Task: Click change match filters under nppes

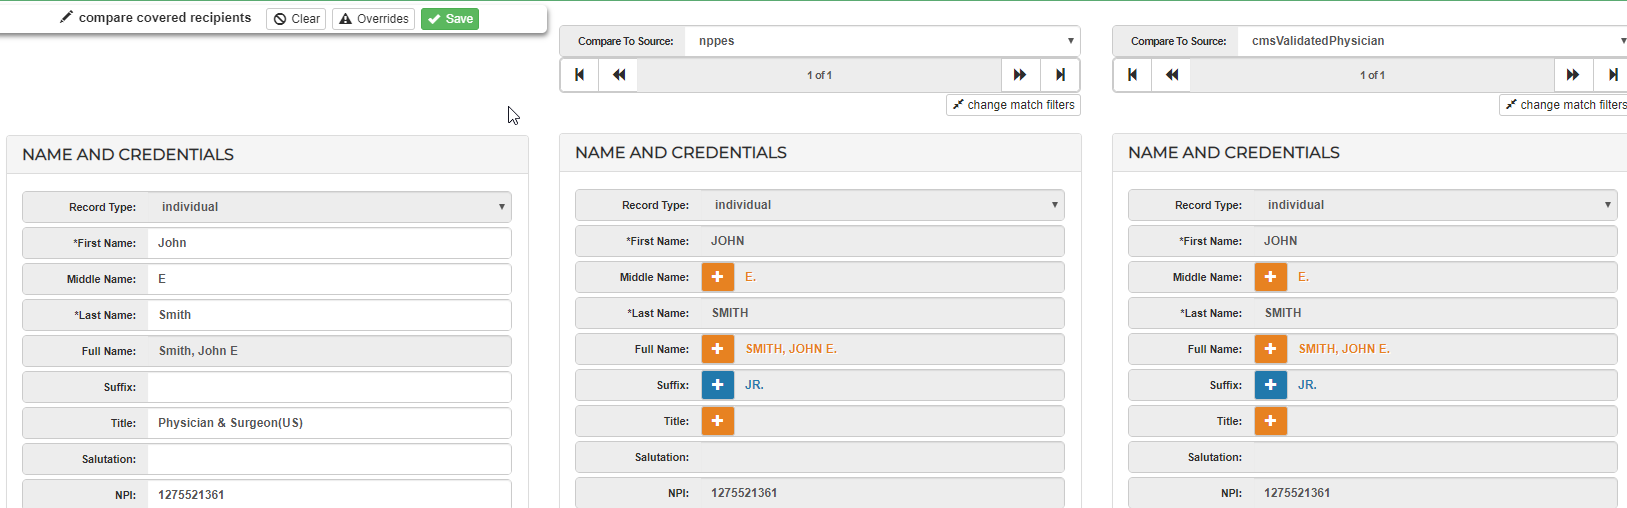Action: coord(1013,105)
